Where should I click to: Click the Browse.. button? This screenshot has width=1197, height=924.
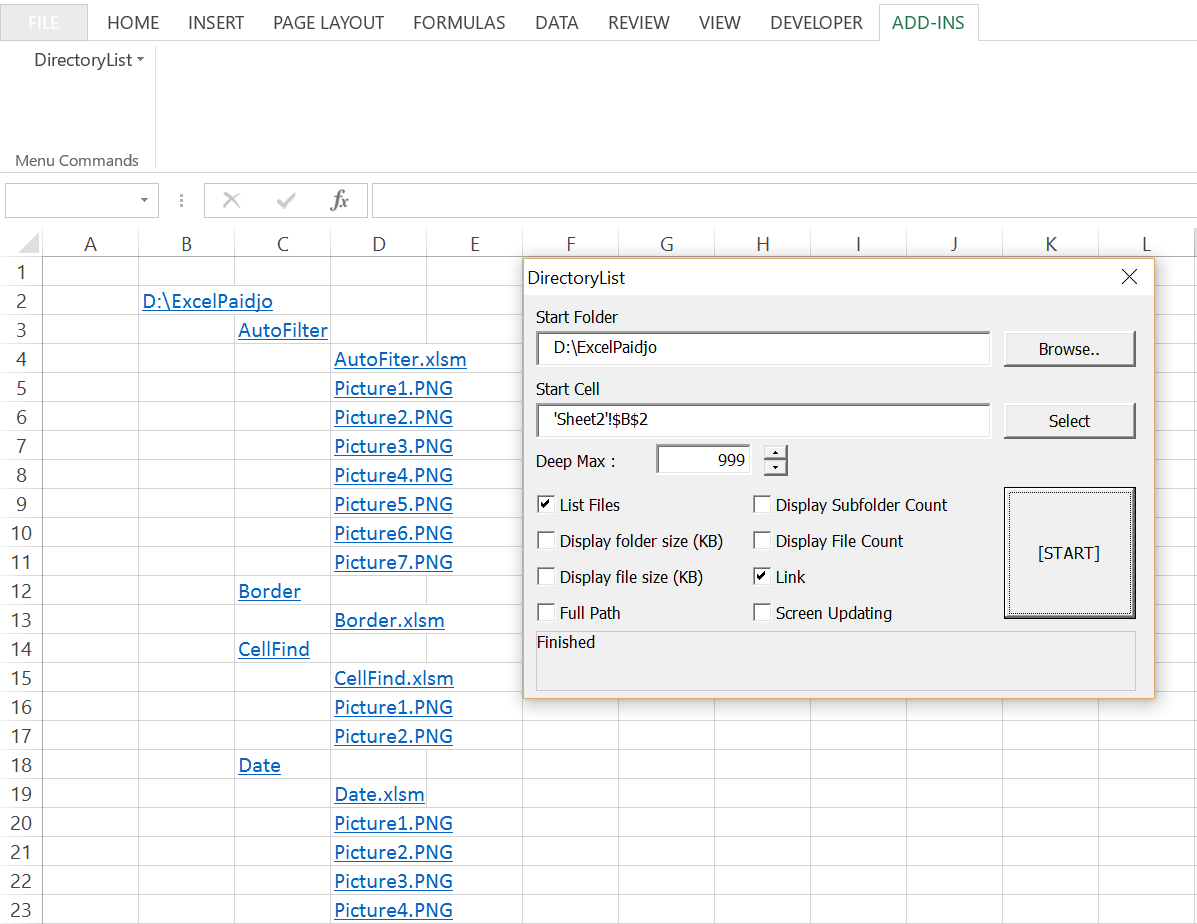point(1069,349)
